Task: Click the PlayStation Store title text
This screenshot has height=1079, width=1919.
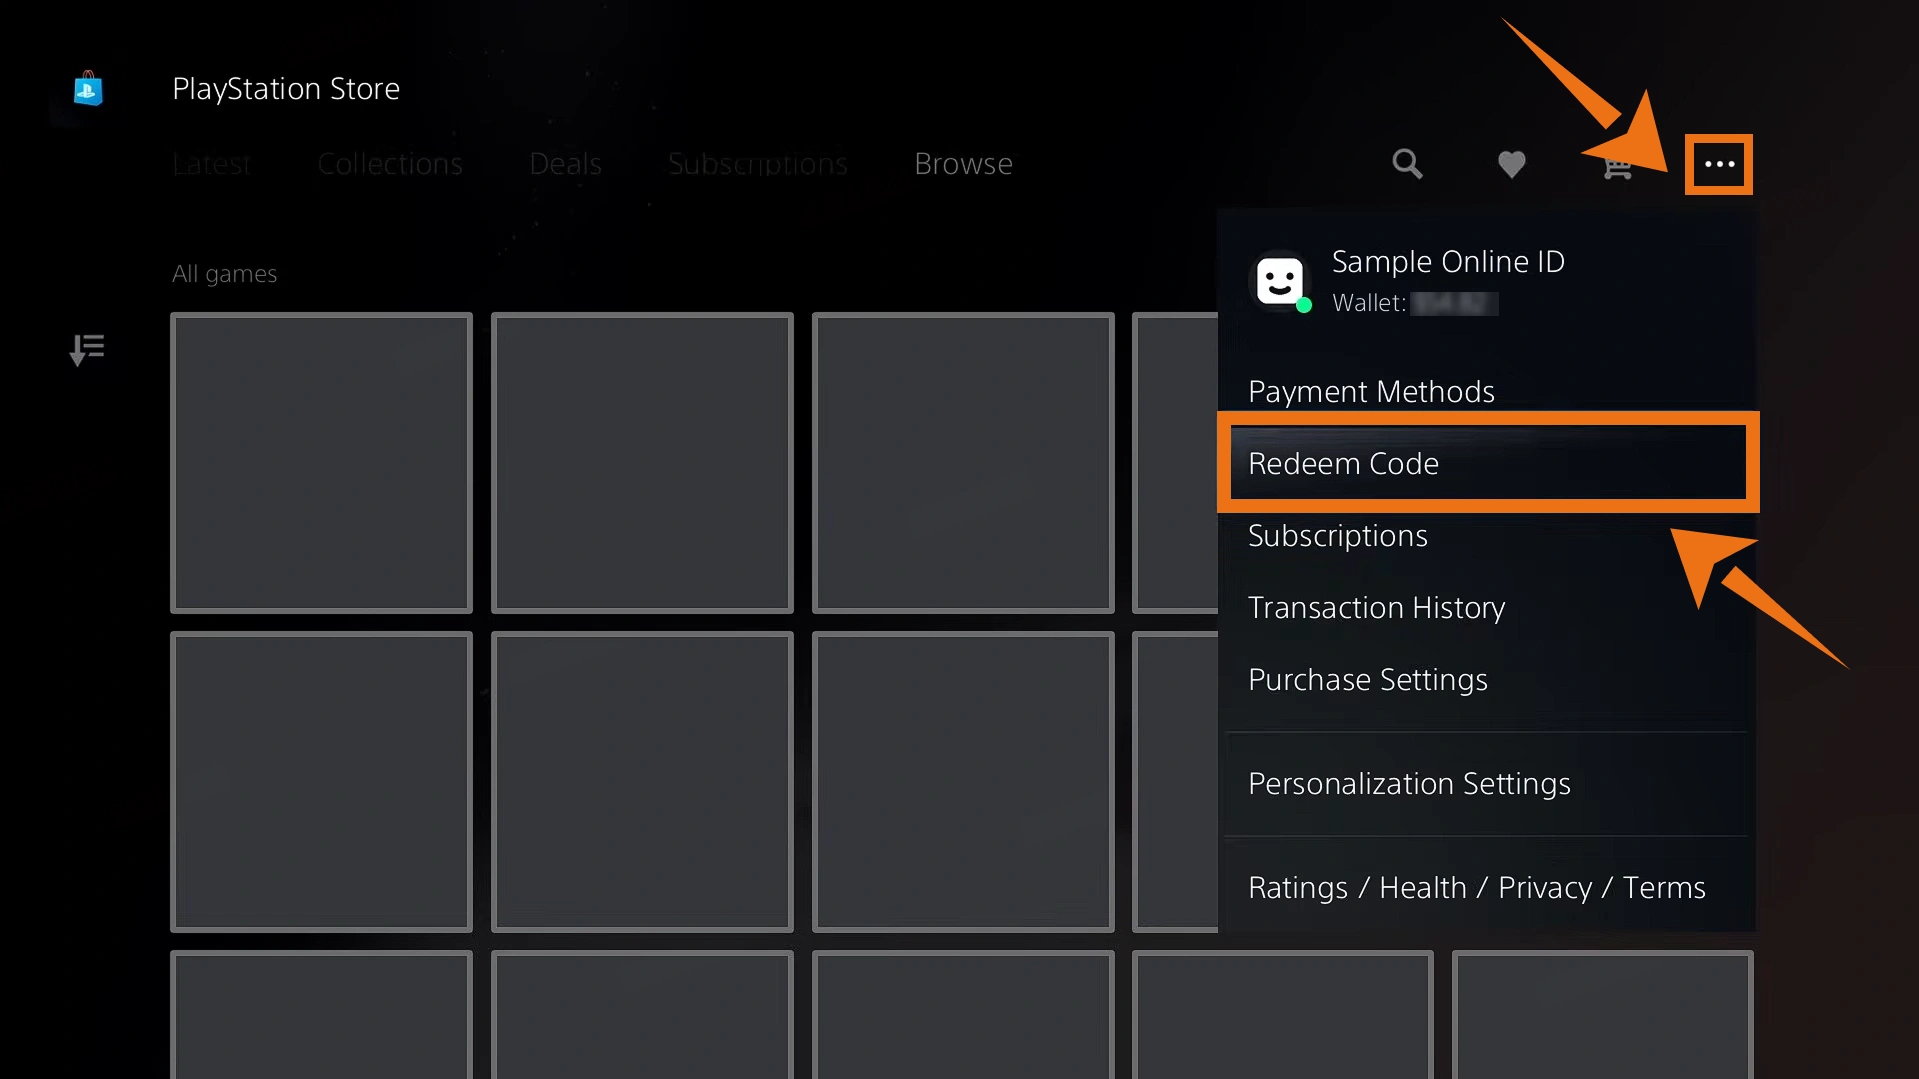Action: [286, 89]
